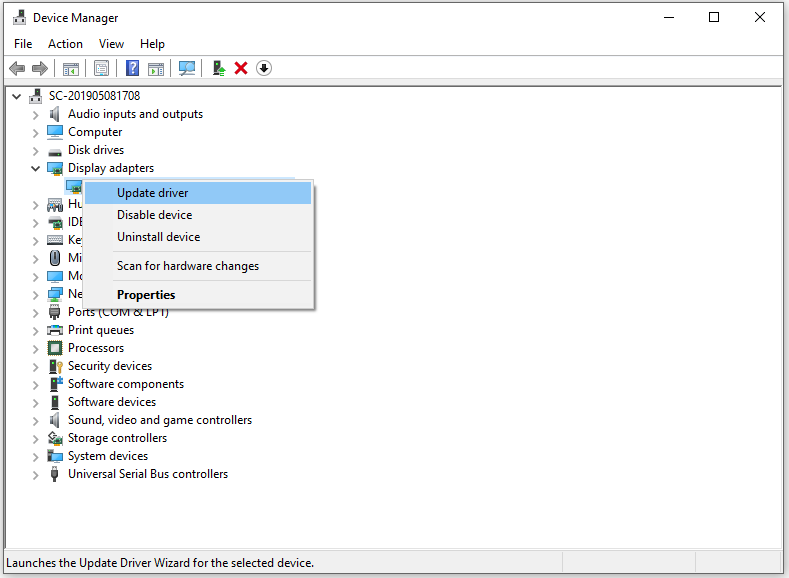Expand the Disk drives category
The height and width of the screenshot is (578, 789).
pos(35,151)
